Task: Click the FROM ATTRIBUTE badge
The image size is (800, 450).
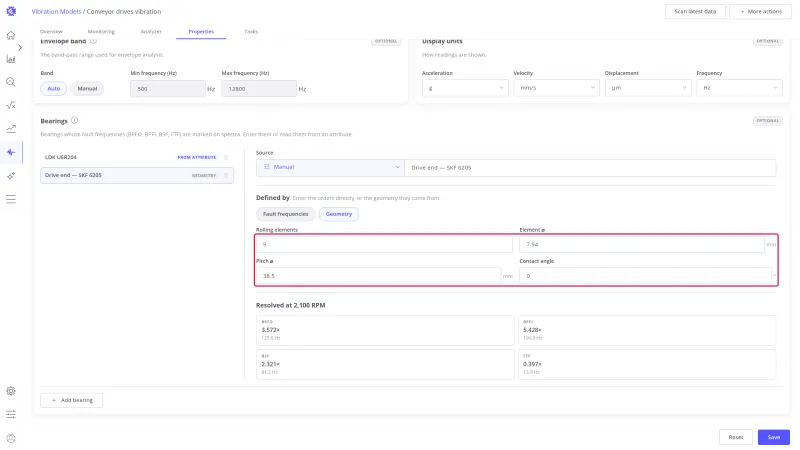Action: pyautogui.click(x=197, y=157)
